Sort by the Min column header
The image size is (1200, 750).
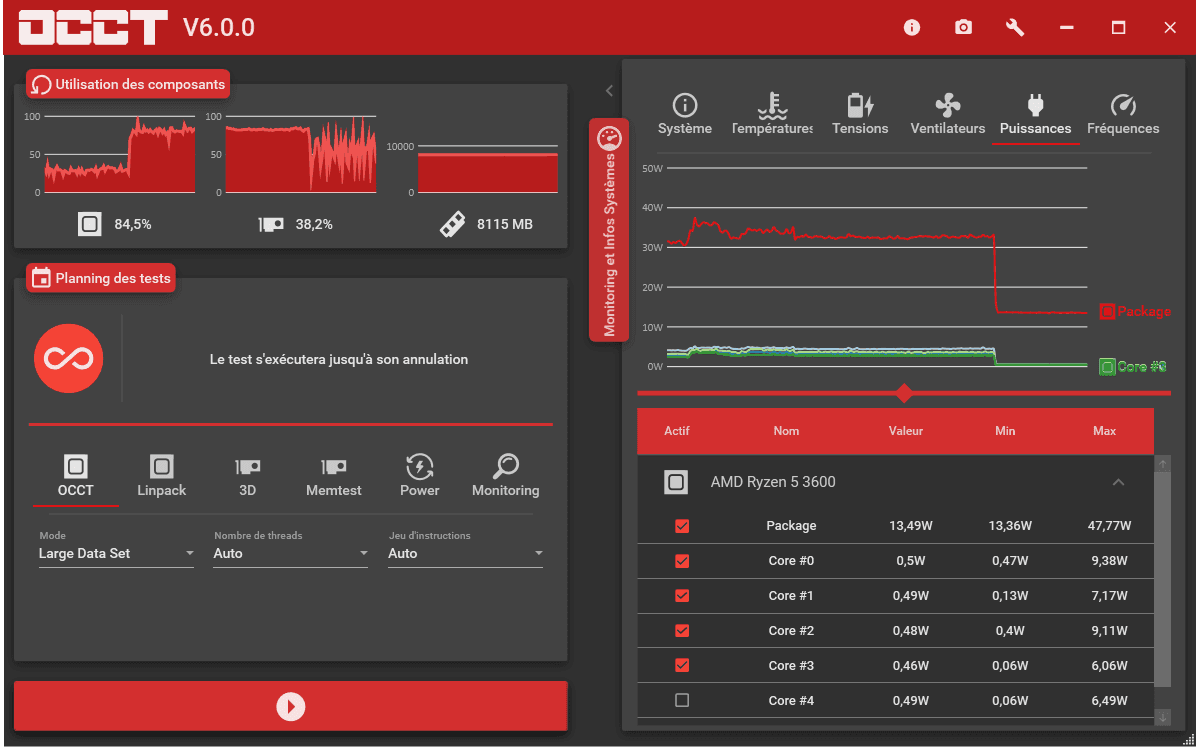click(x=1005, y=431)
